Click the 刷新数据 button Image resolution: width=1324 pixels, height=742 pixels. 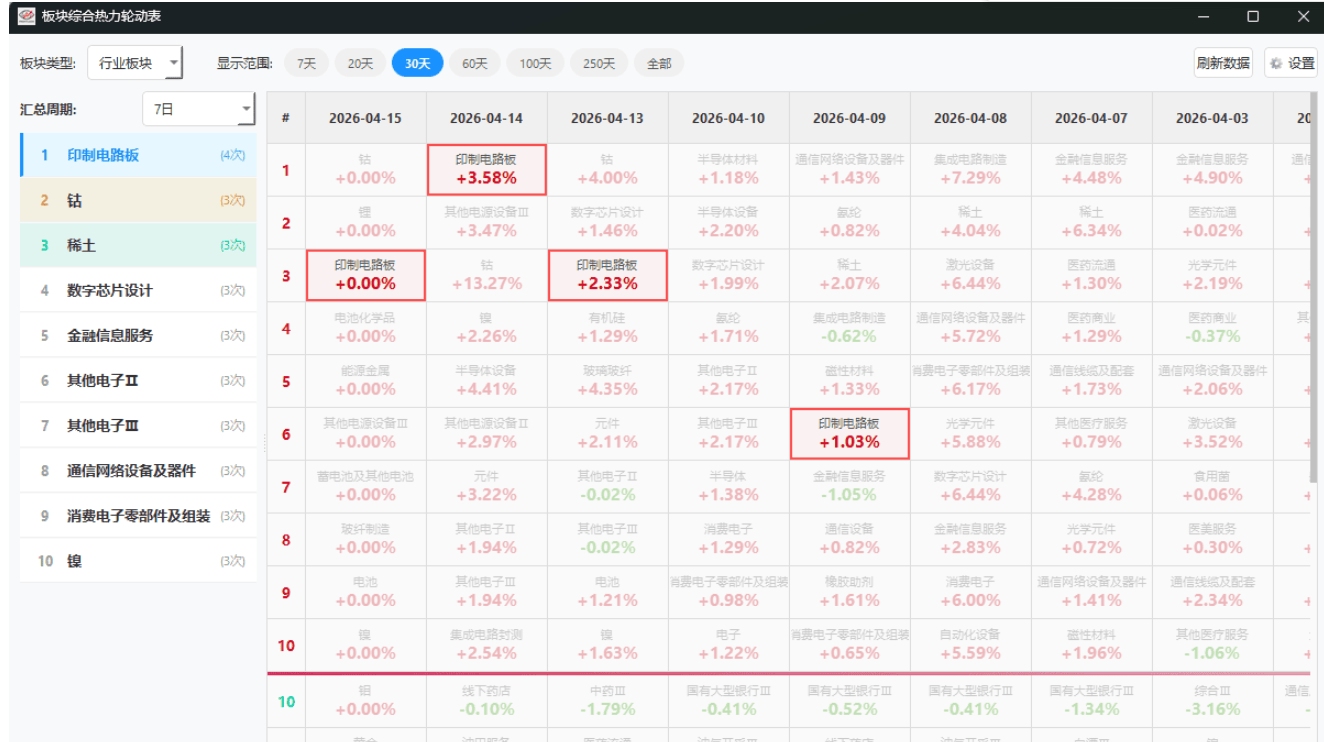point(1223,63)
